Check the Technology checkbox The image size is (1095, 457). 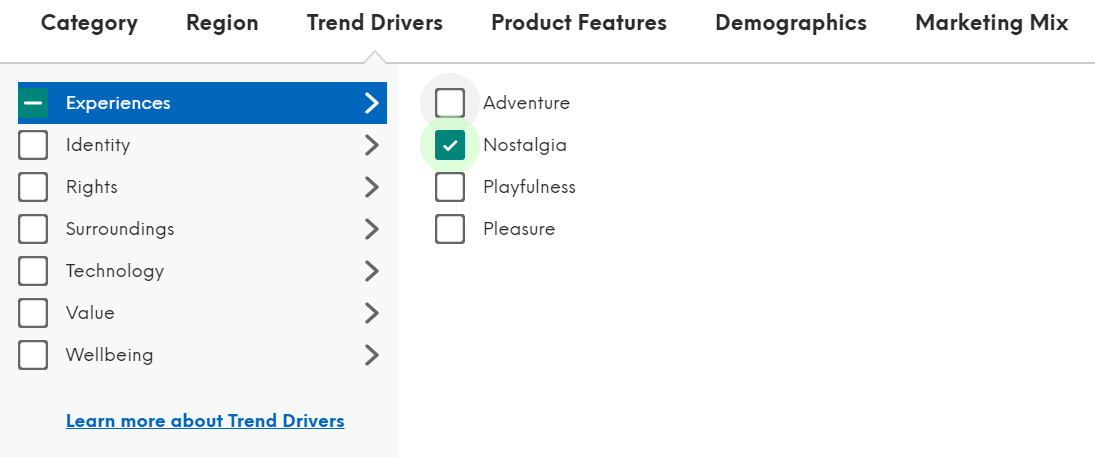click(33, 271)
